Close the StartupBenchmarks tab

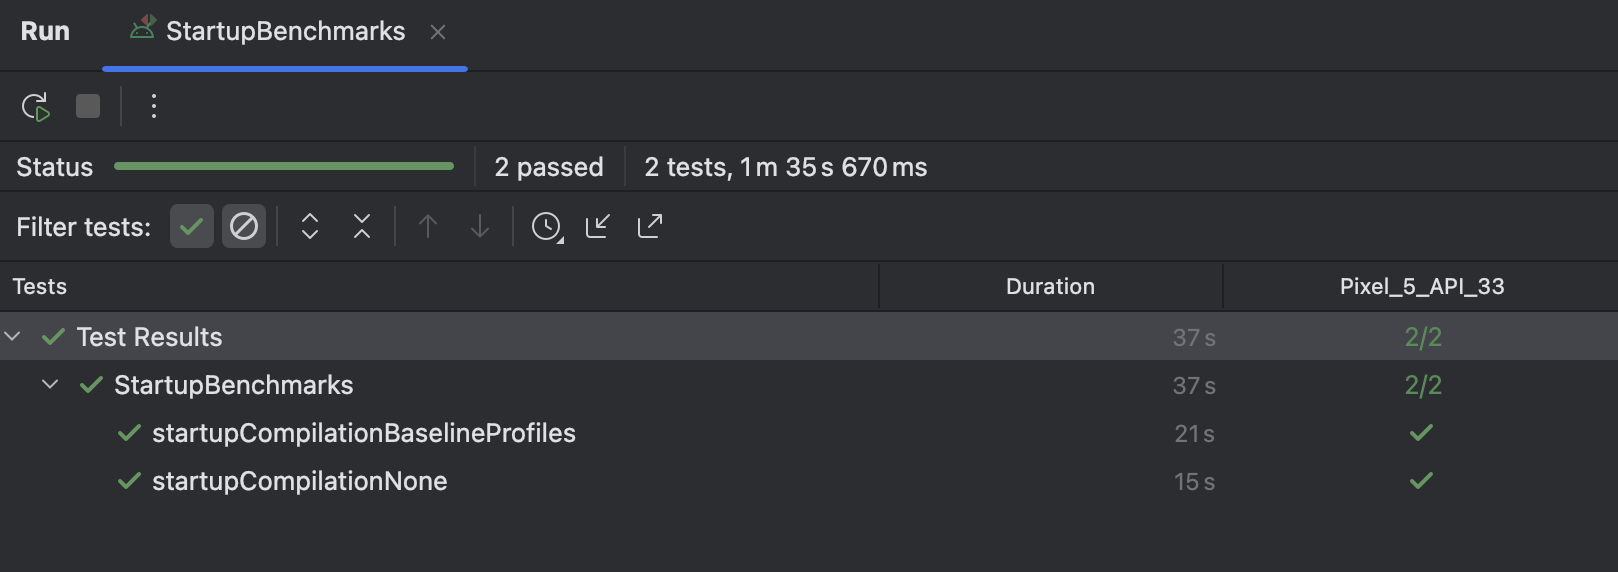coord(438,32)
